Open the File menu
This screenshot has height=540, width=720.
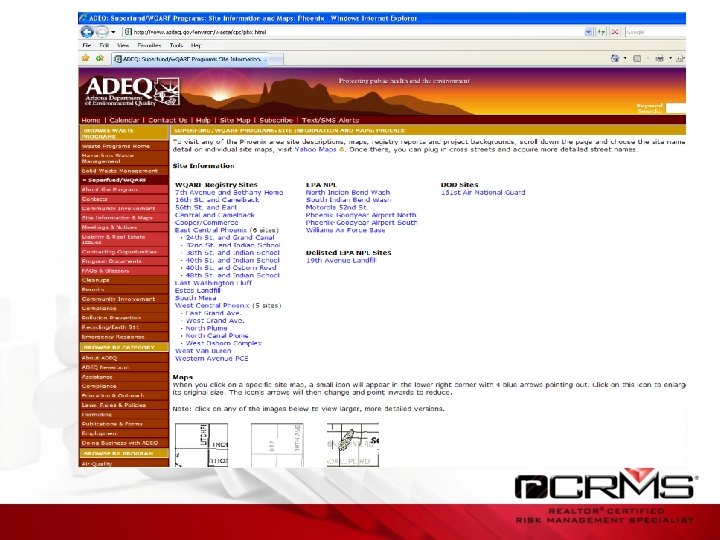[x=87, y=45]
